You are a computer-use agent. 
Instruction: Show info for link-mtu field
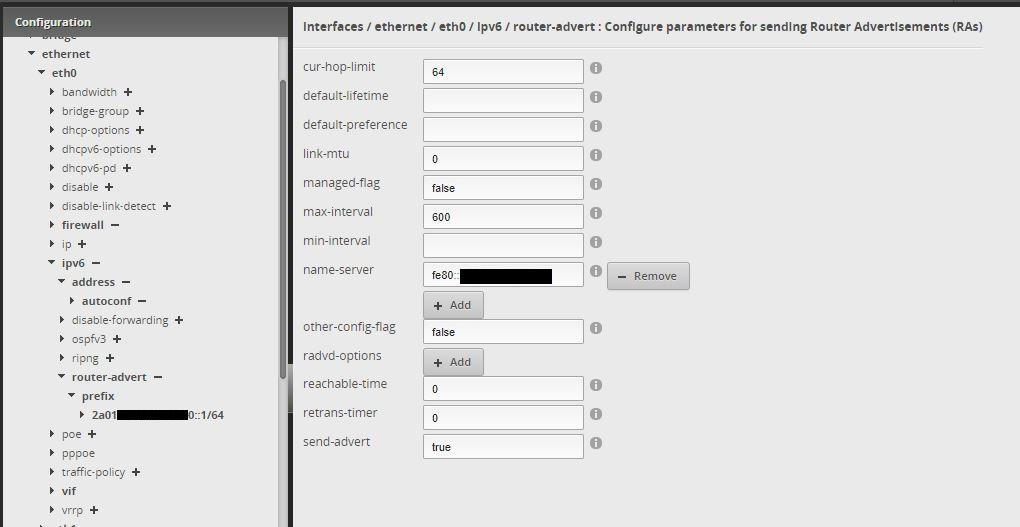tap(596, 156)
